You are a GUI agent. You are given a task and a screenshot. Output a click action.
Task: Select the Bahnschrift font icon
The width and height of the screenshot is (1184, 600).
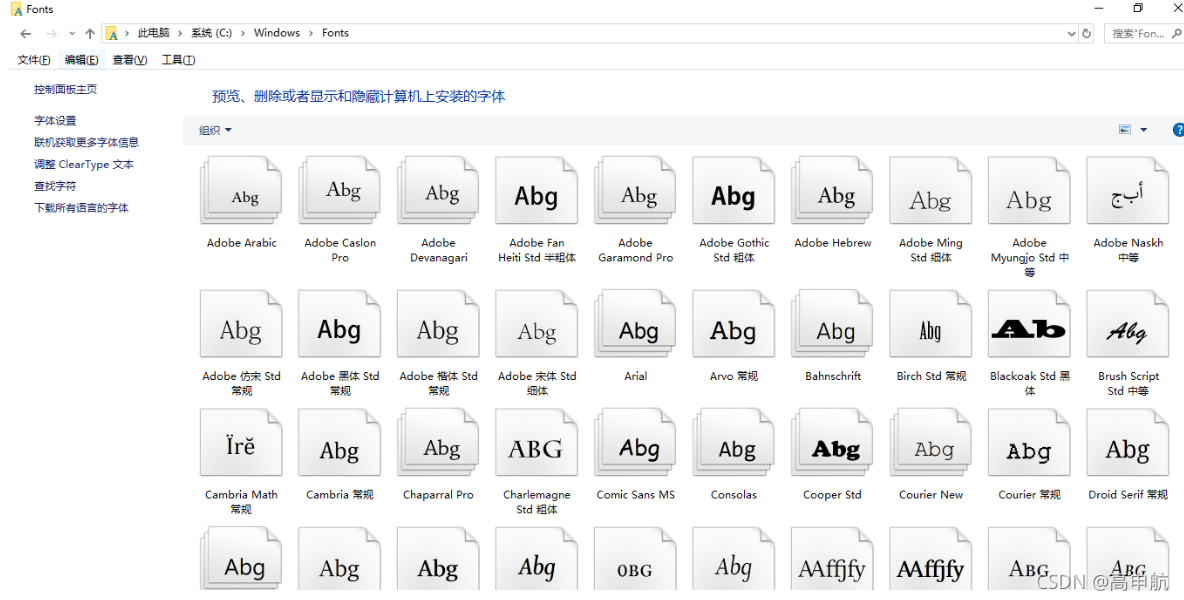[x=832, y=324]
